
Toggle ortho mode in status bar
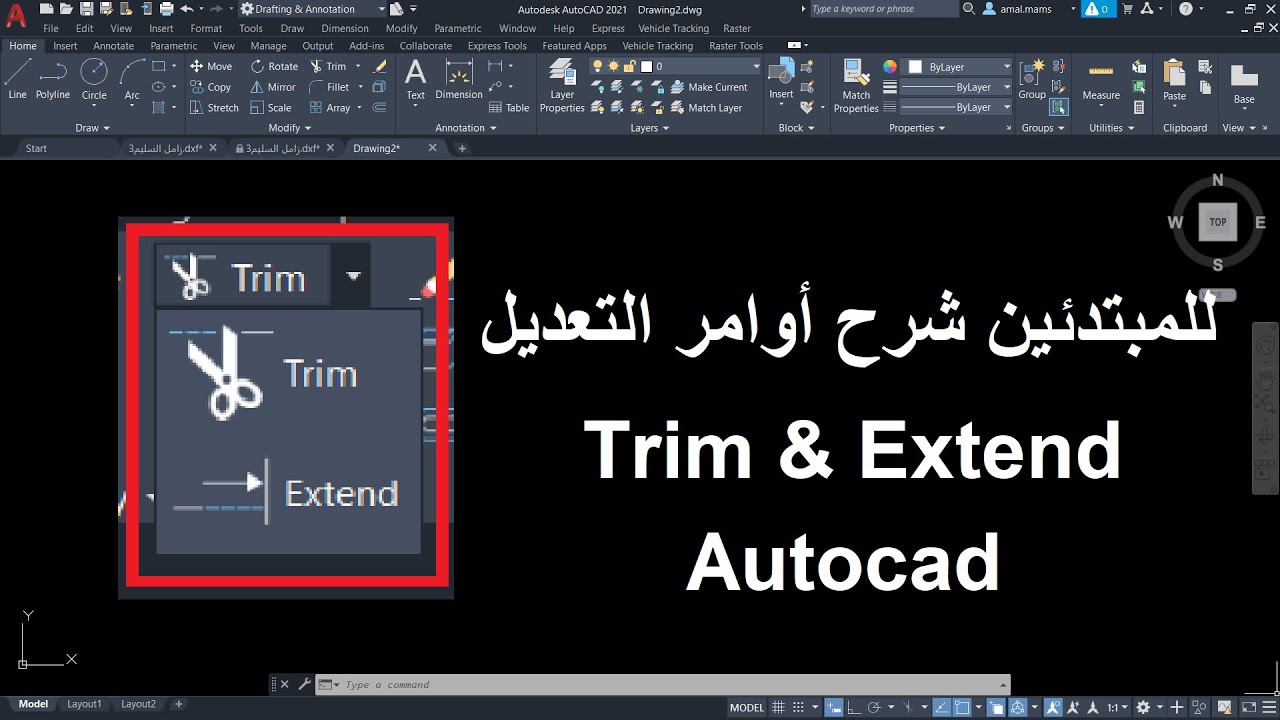pyautogui.click(x=853, y=707)
